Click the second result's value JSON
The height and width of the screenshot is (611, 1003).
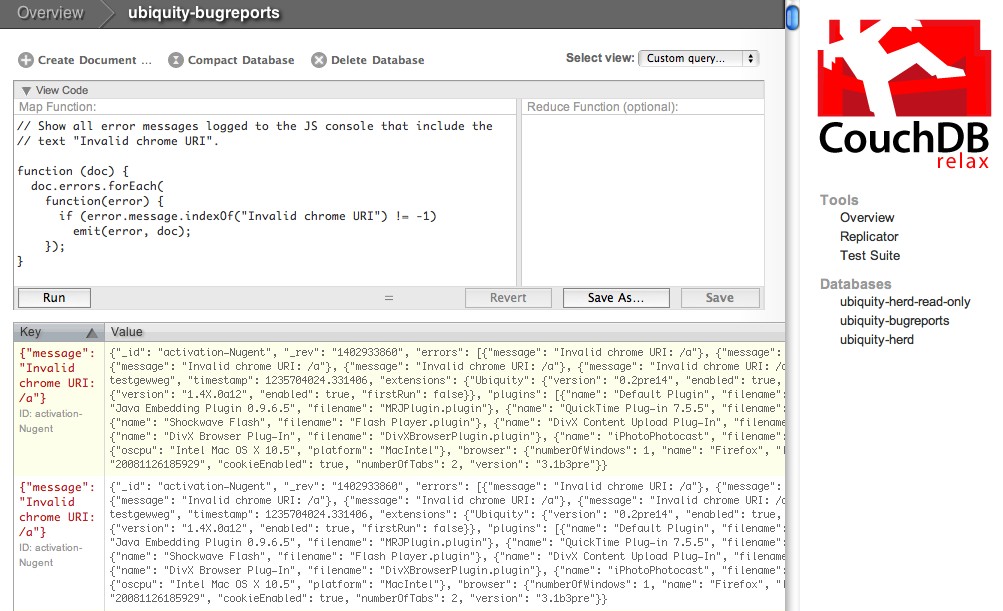click(x=446, y=543)
